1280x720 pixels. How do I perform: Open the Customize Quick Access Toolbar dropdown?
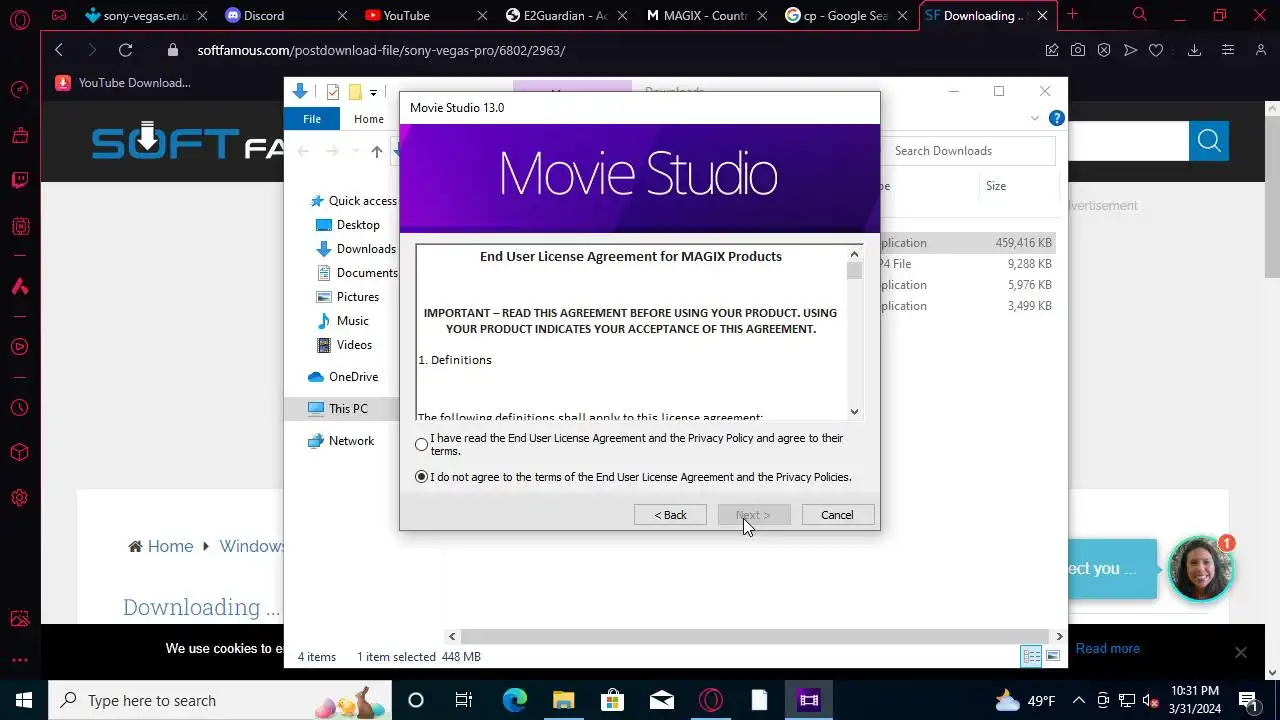coord(373,92)
